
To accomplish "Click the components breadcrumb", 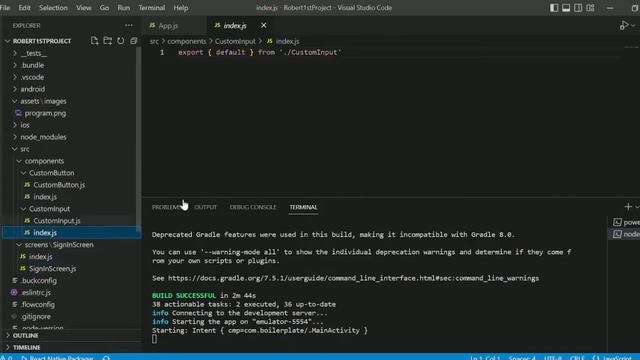I will tap(187, 41).
